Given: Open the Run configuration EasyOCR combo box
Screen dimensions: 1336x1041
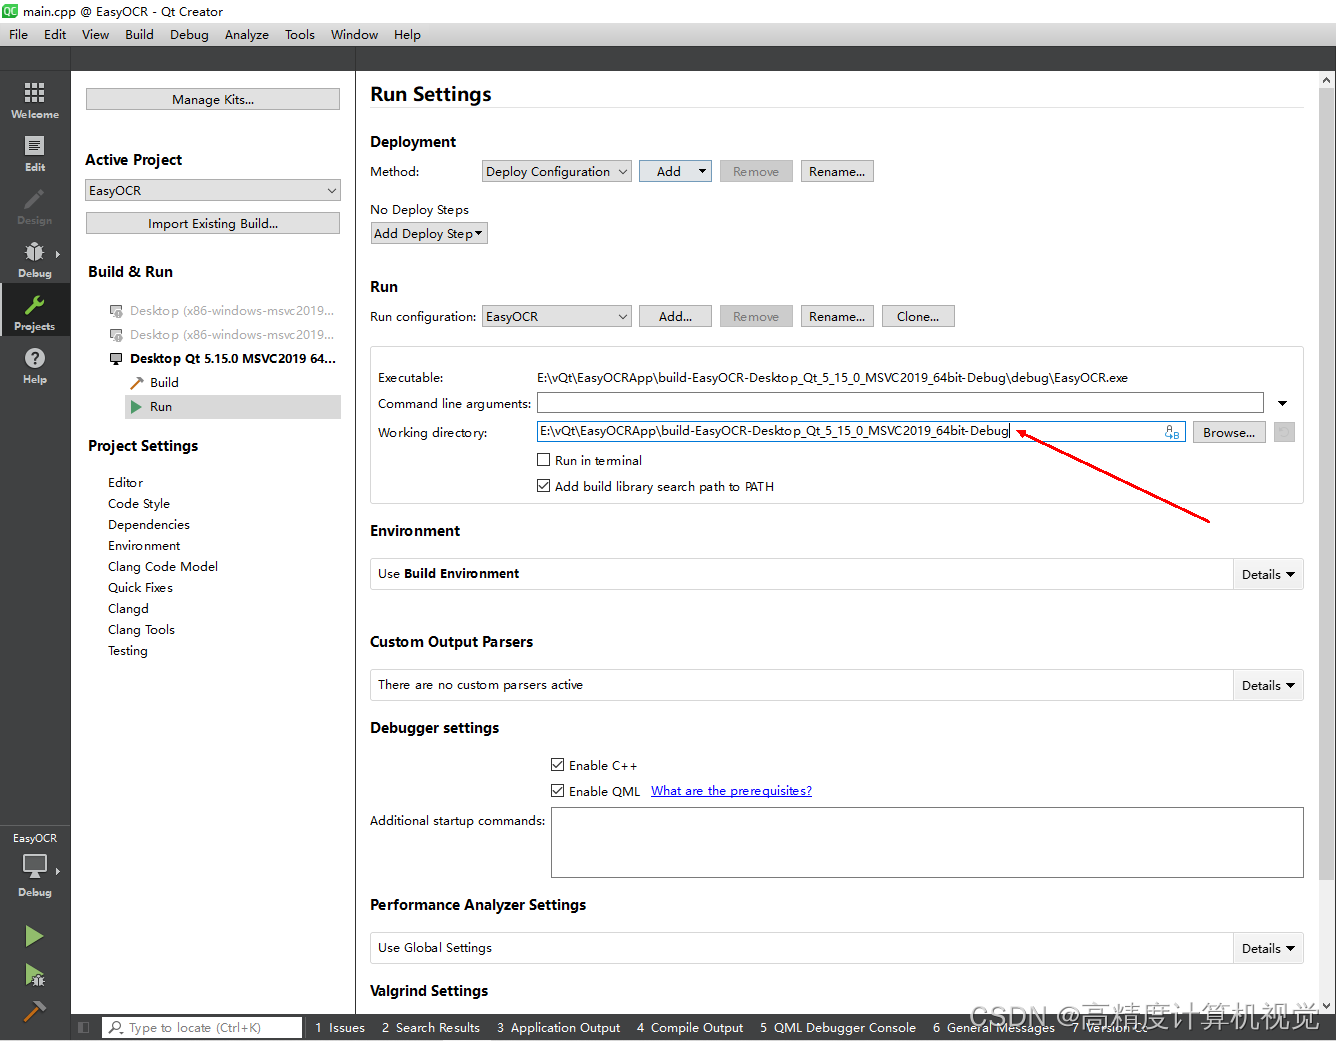Looking at the screenshot, I should (x=557, y=316).
